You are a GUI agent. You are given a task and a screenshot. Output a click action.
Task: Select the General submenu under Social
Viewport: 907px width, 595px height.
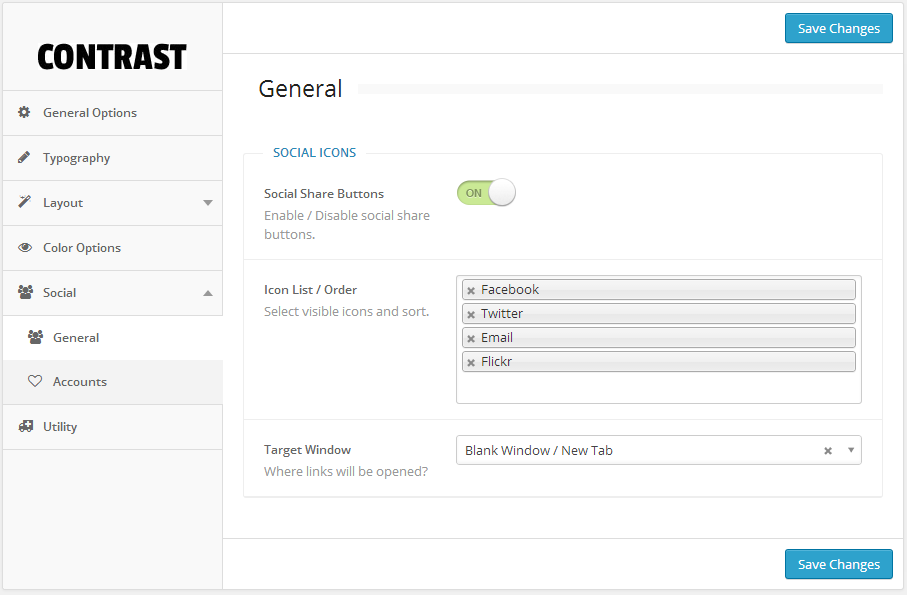tap(76, 338)
